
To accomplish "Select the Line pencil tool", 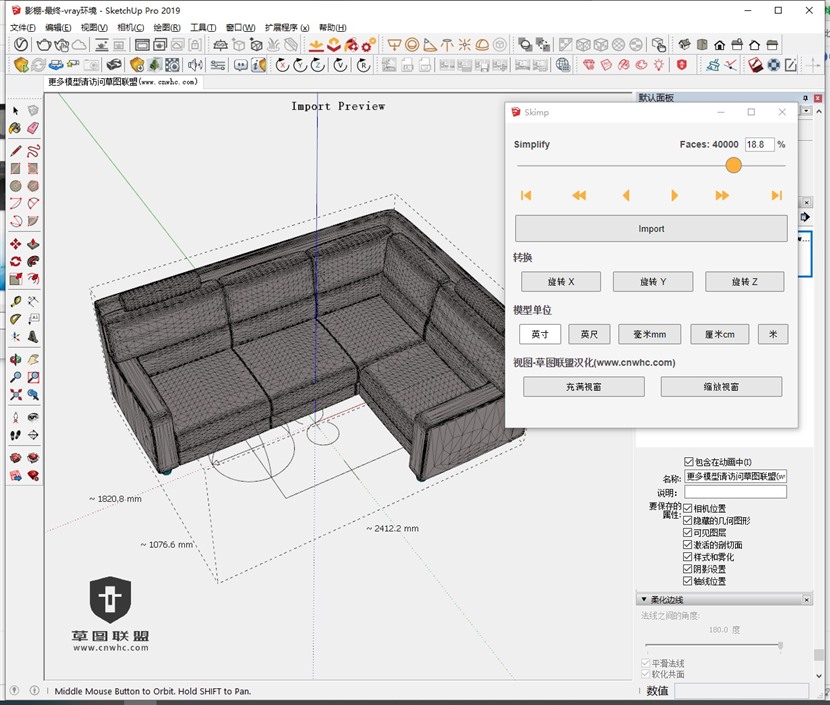I will [x=15, y=151].
